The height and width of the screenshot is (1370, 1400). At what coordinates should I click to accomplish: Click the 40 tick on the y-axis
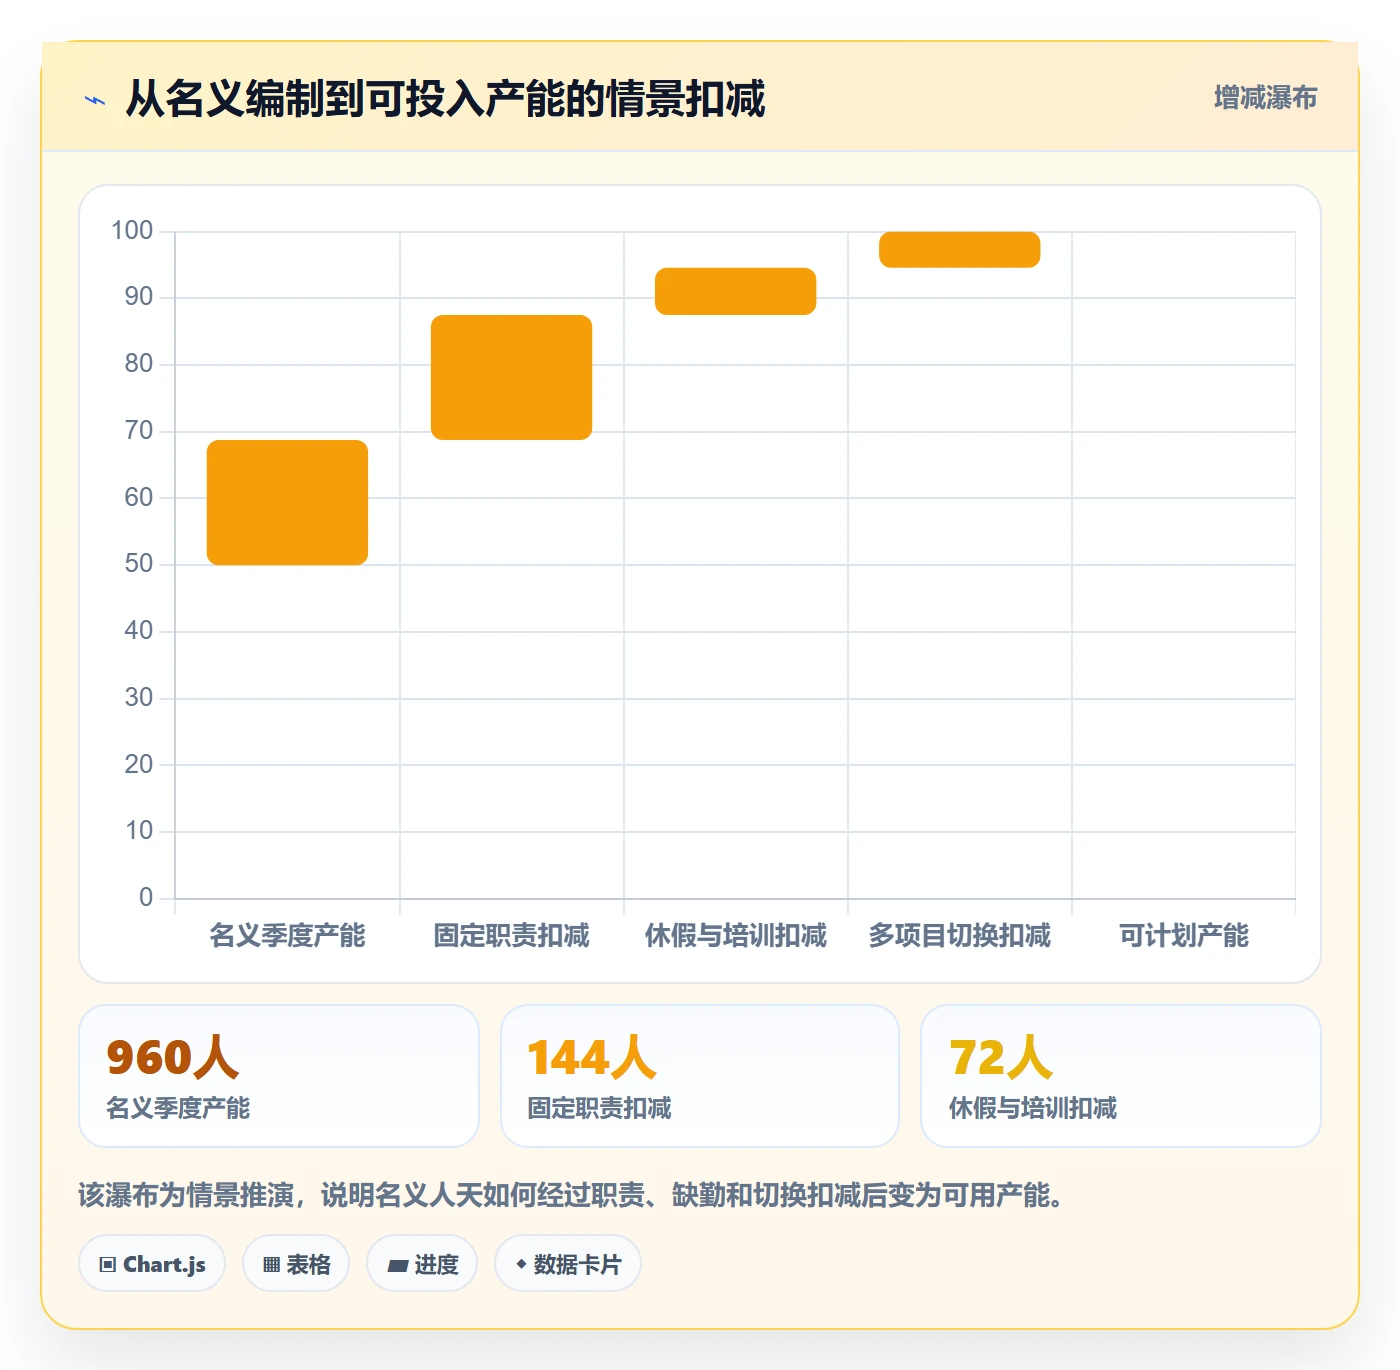(x=139, y=631)
